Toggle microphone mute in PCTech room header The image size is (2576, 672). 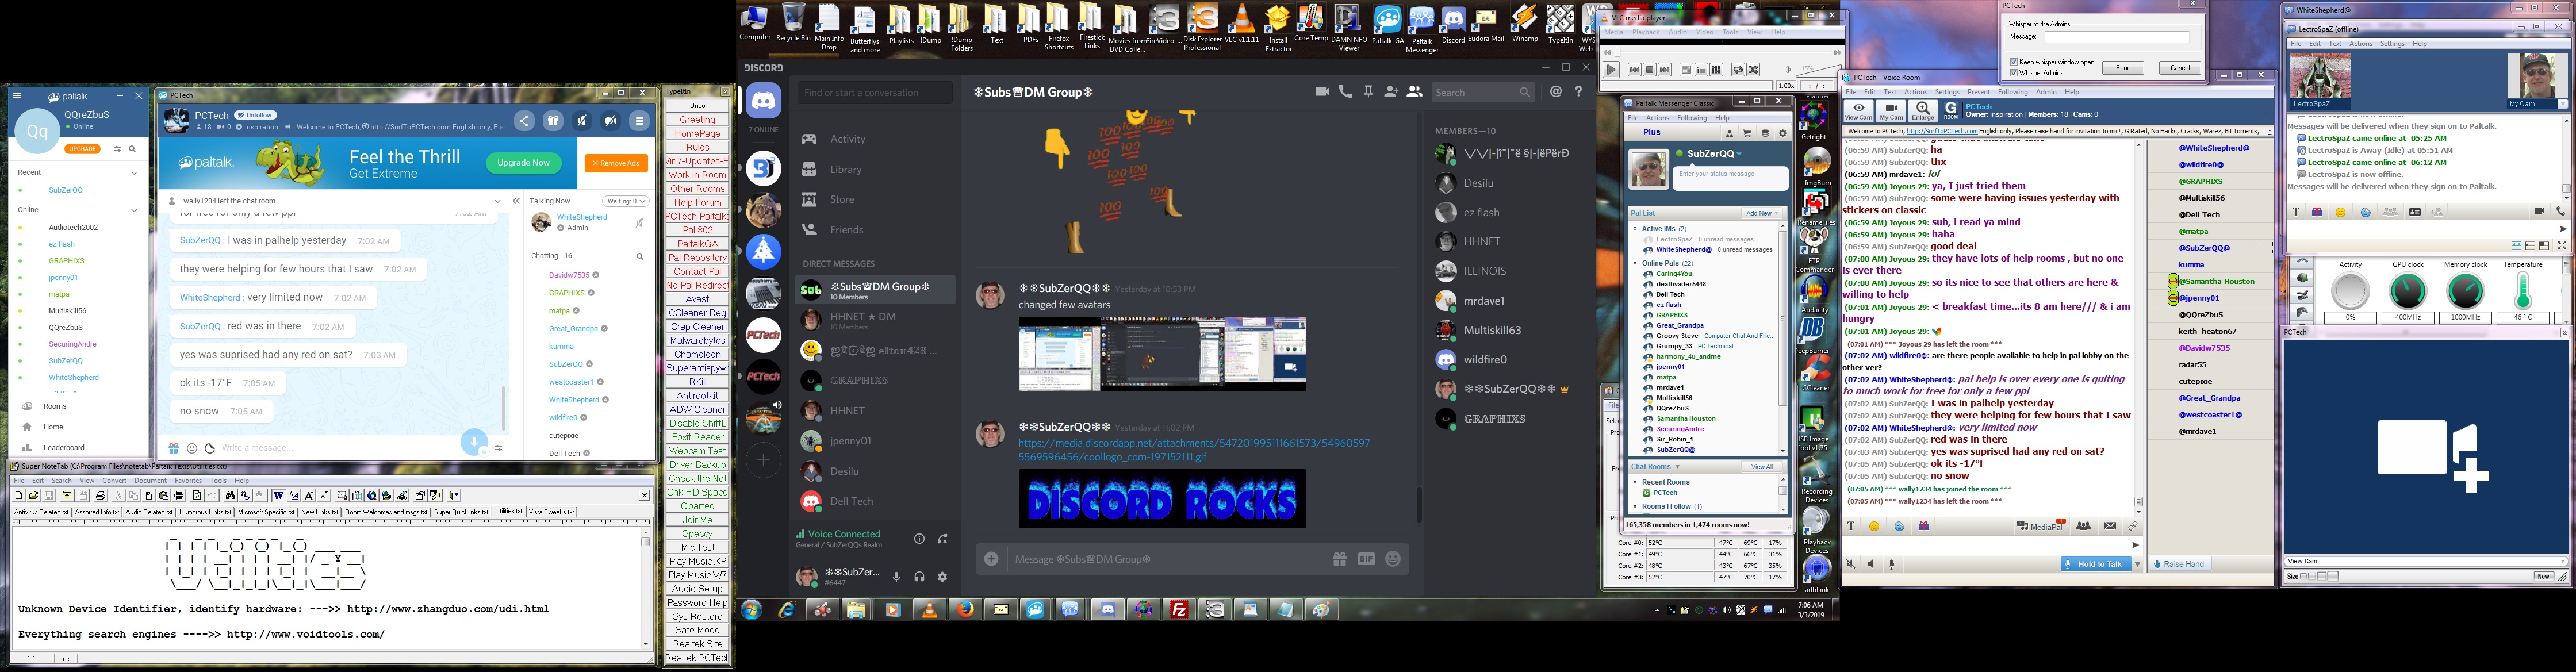[582, 121]
